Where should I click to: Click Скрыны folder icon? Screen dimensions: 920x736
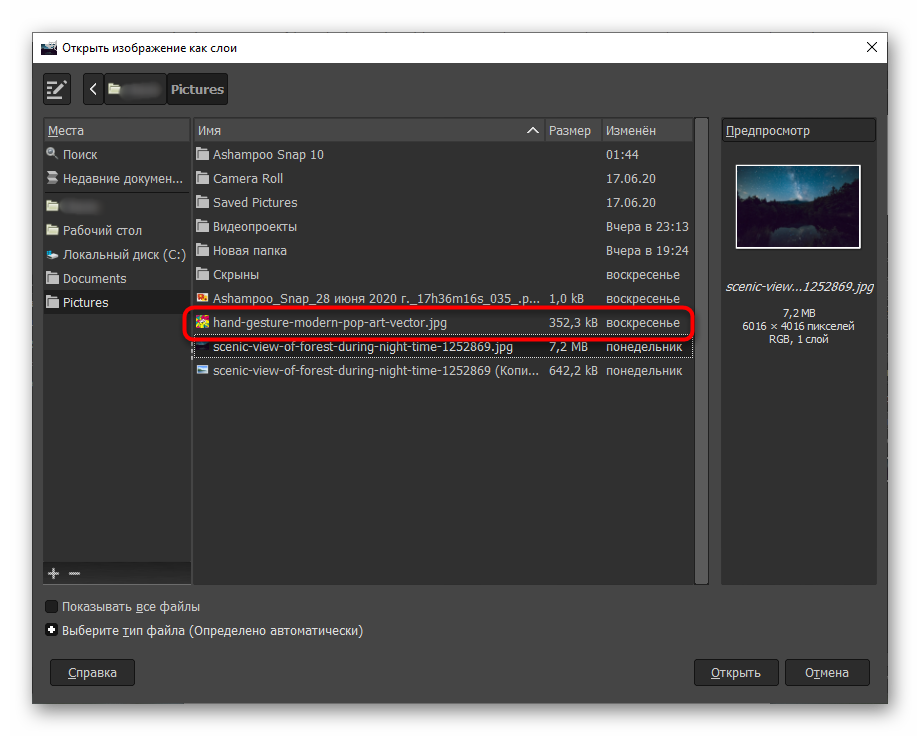coord(202,274)
